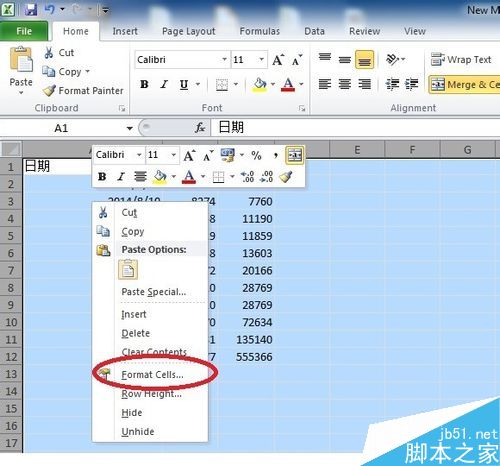
Task: Click the Wrap Text button
Action: click(x=461, y=60)
